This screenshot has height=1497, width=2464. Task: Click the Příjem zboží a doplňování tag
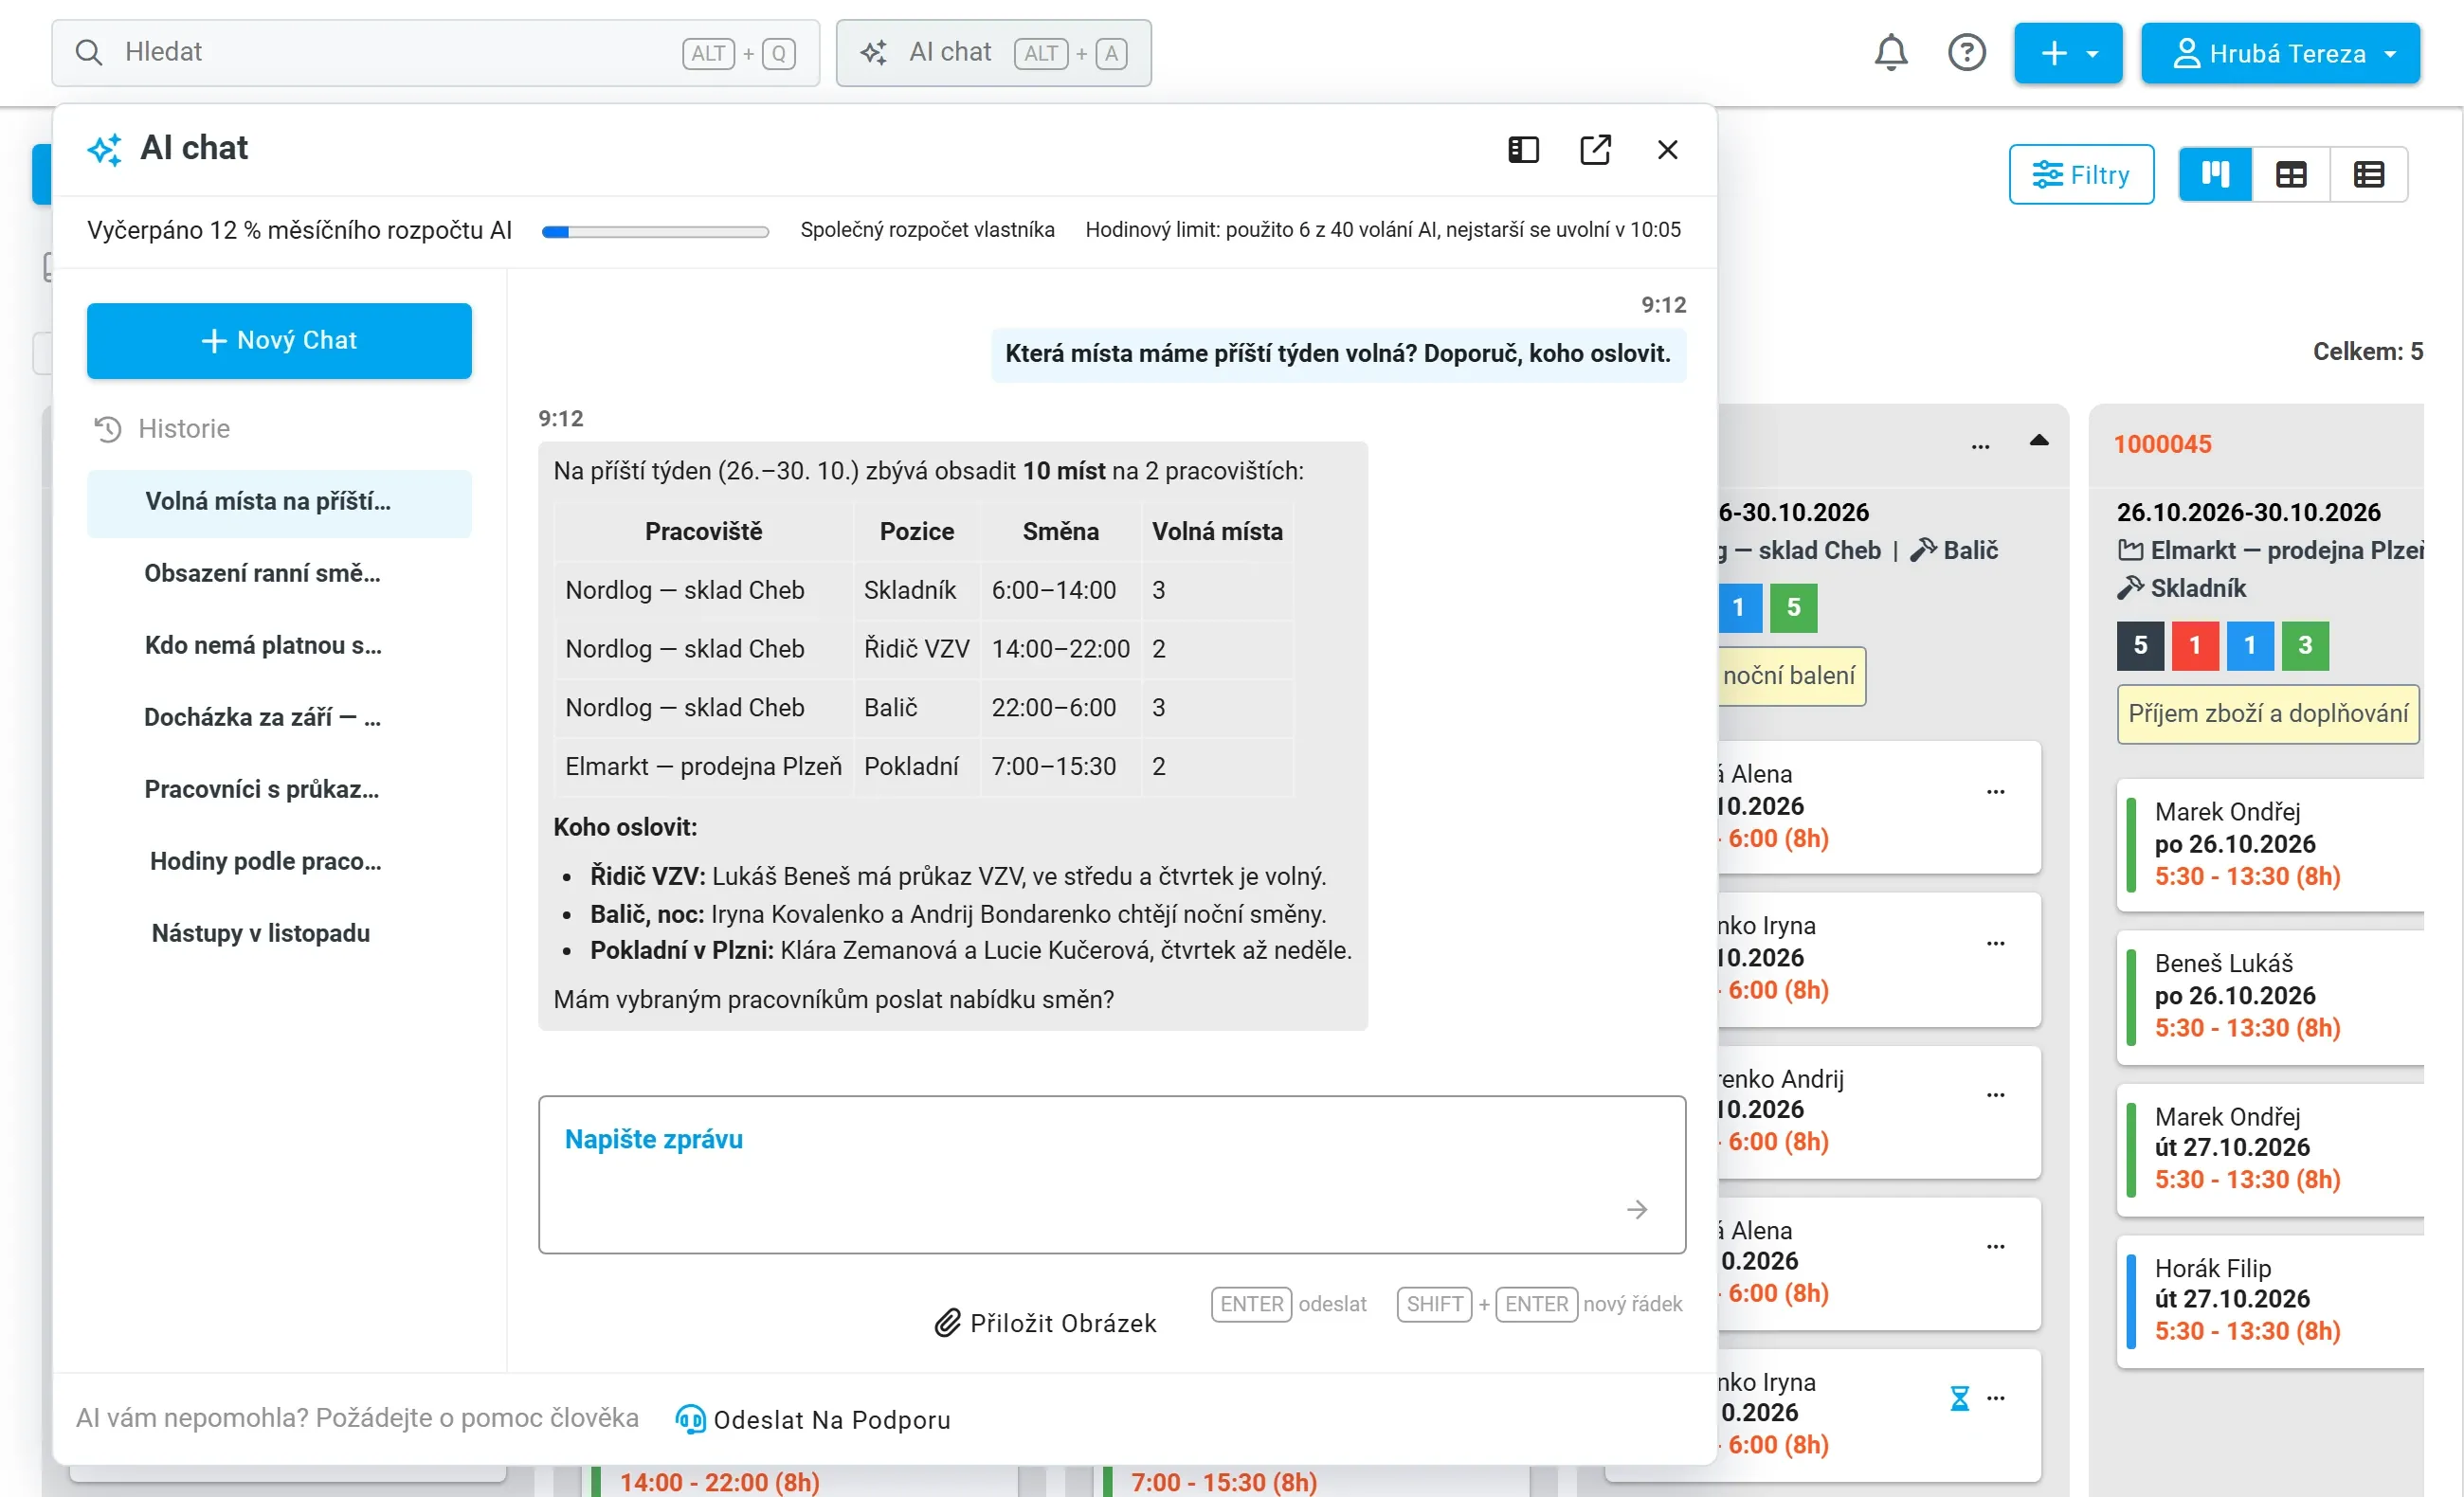point(2268,714)
